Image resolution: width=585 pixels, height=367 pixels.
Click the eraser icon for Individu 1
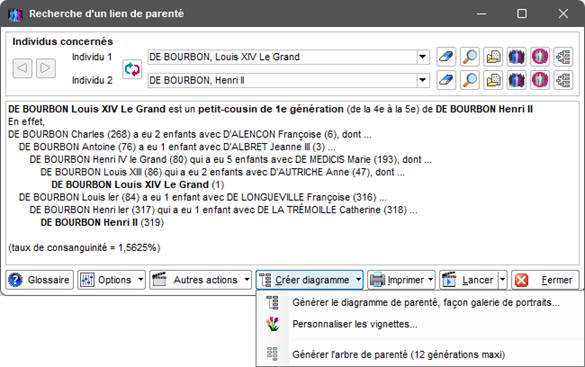[x=446, y=57]
